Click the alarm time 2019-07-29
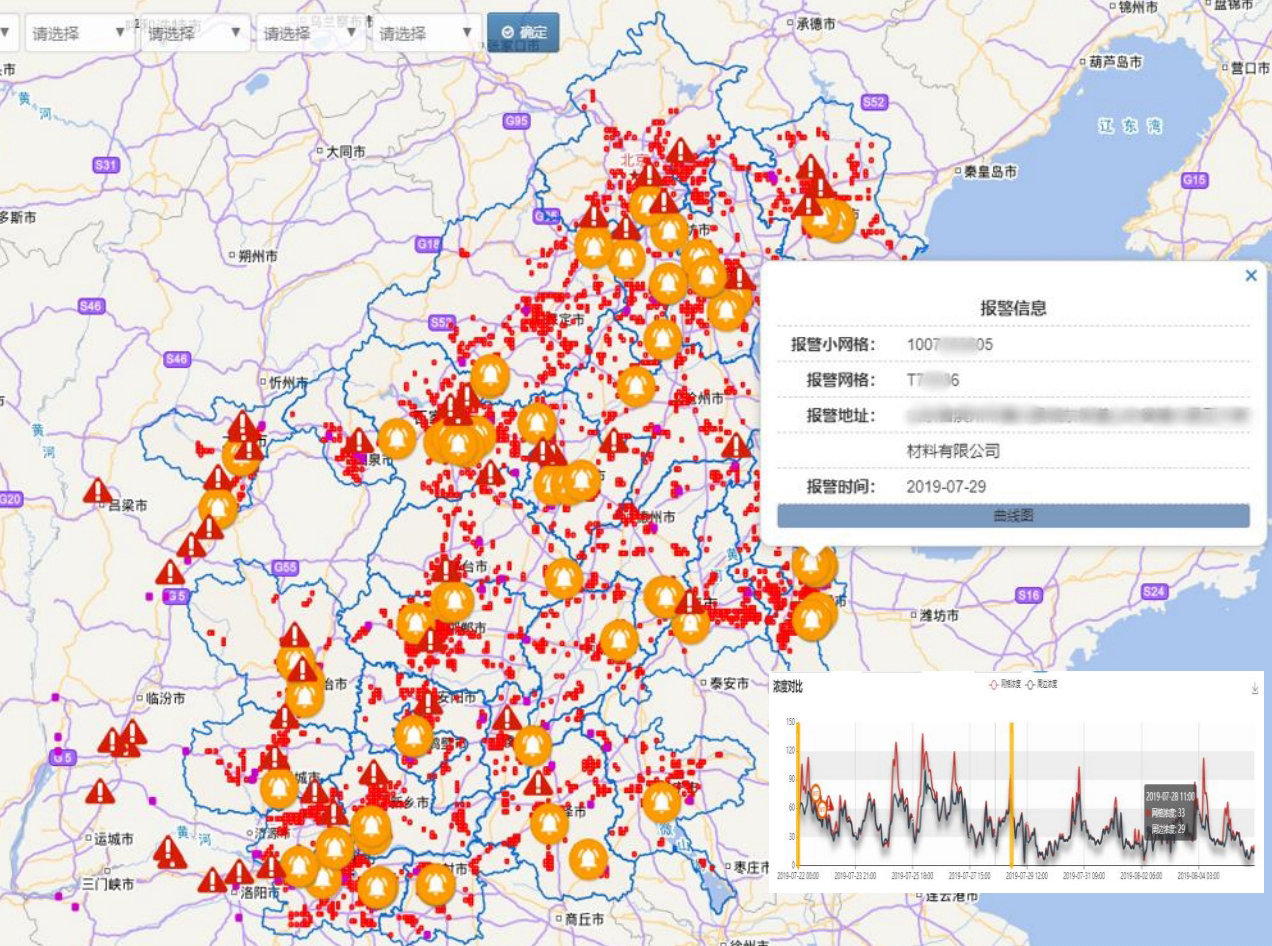 tap(946, 487)
